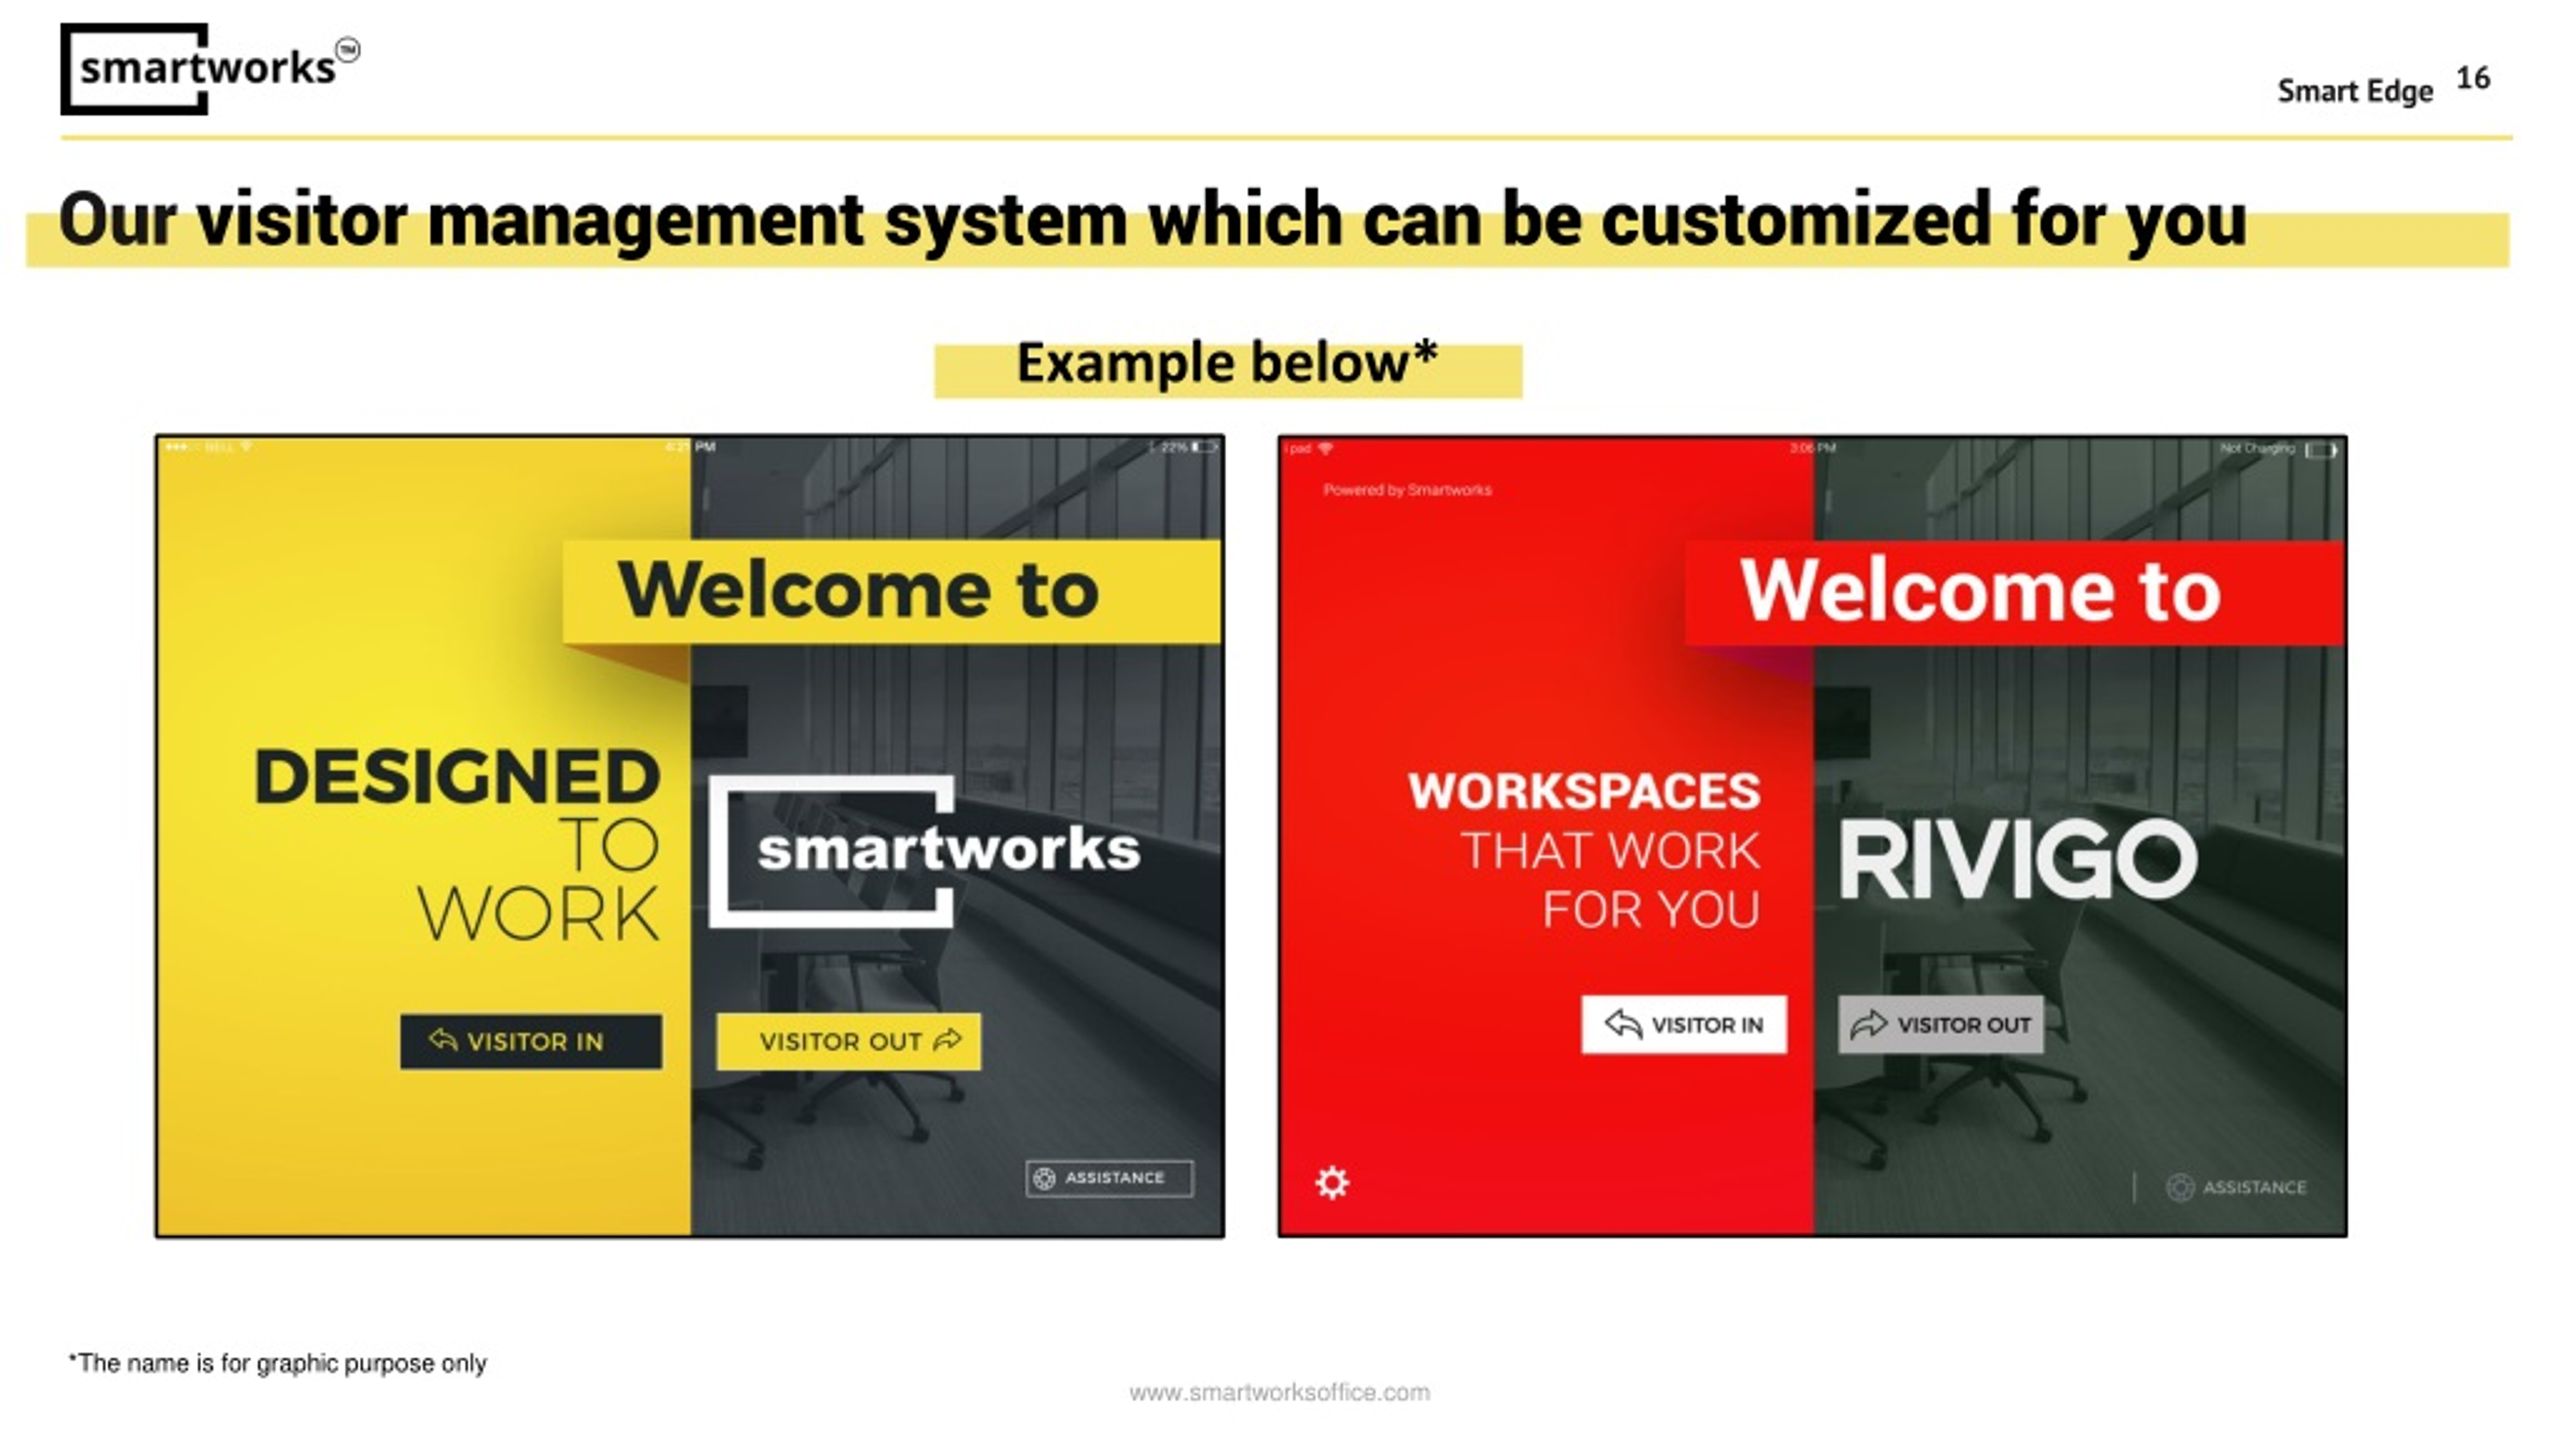Screen dimensions: 2560x1440
Task: Click the battery icon on the red screen status bar
Action: pos(2320,450)
